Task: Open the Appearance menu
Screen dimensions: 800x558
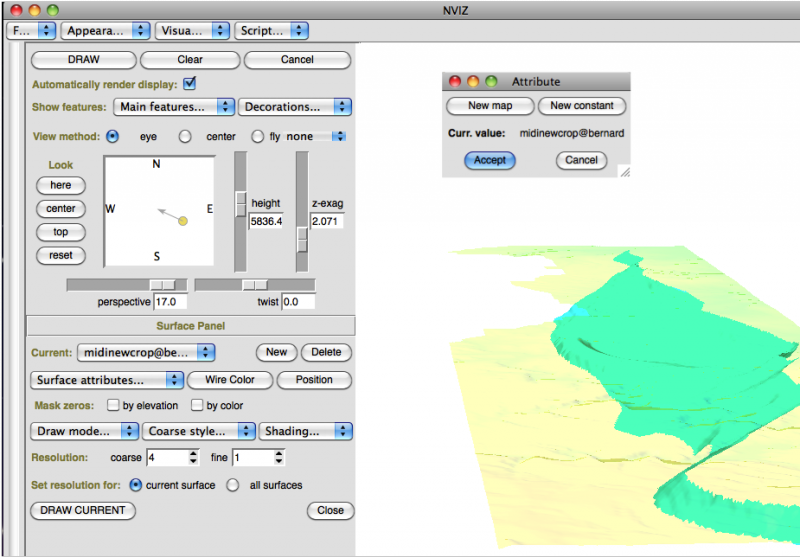Action: [x=105, y=31]
